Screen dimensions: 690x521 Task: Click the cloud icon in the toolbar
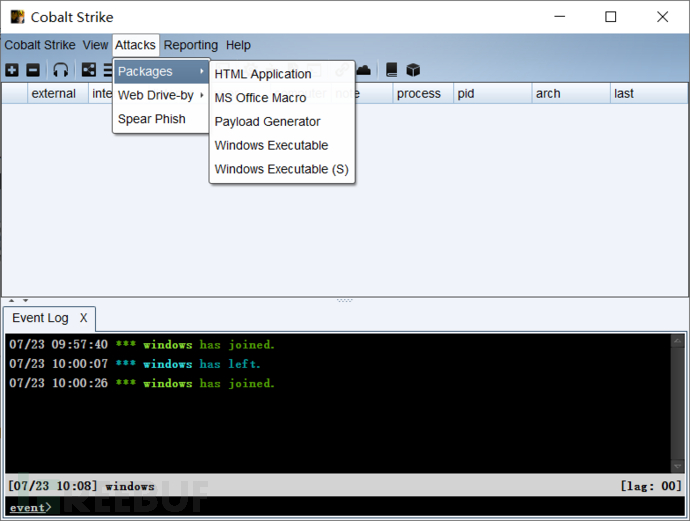click(364, 70)
